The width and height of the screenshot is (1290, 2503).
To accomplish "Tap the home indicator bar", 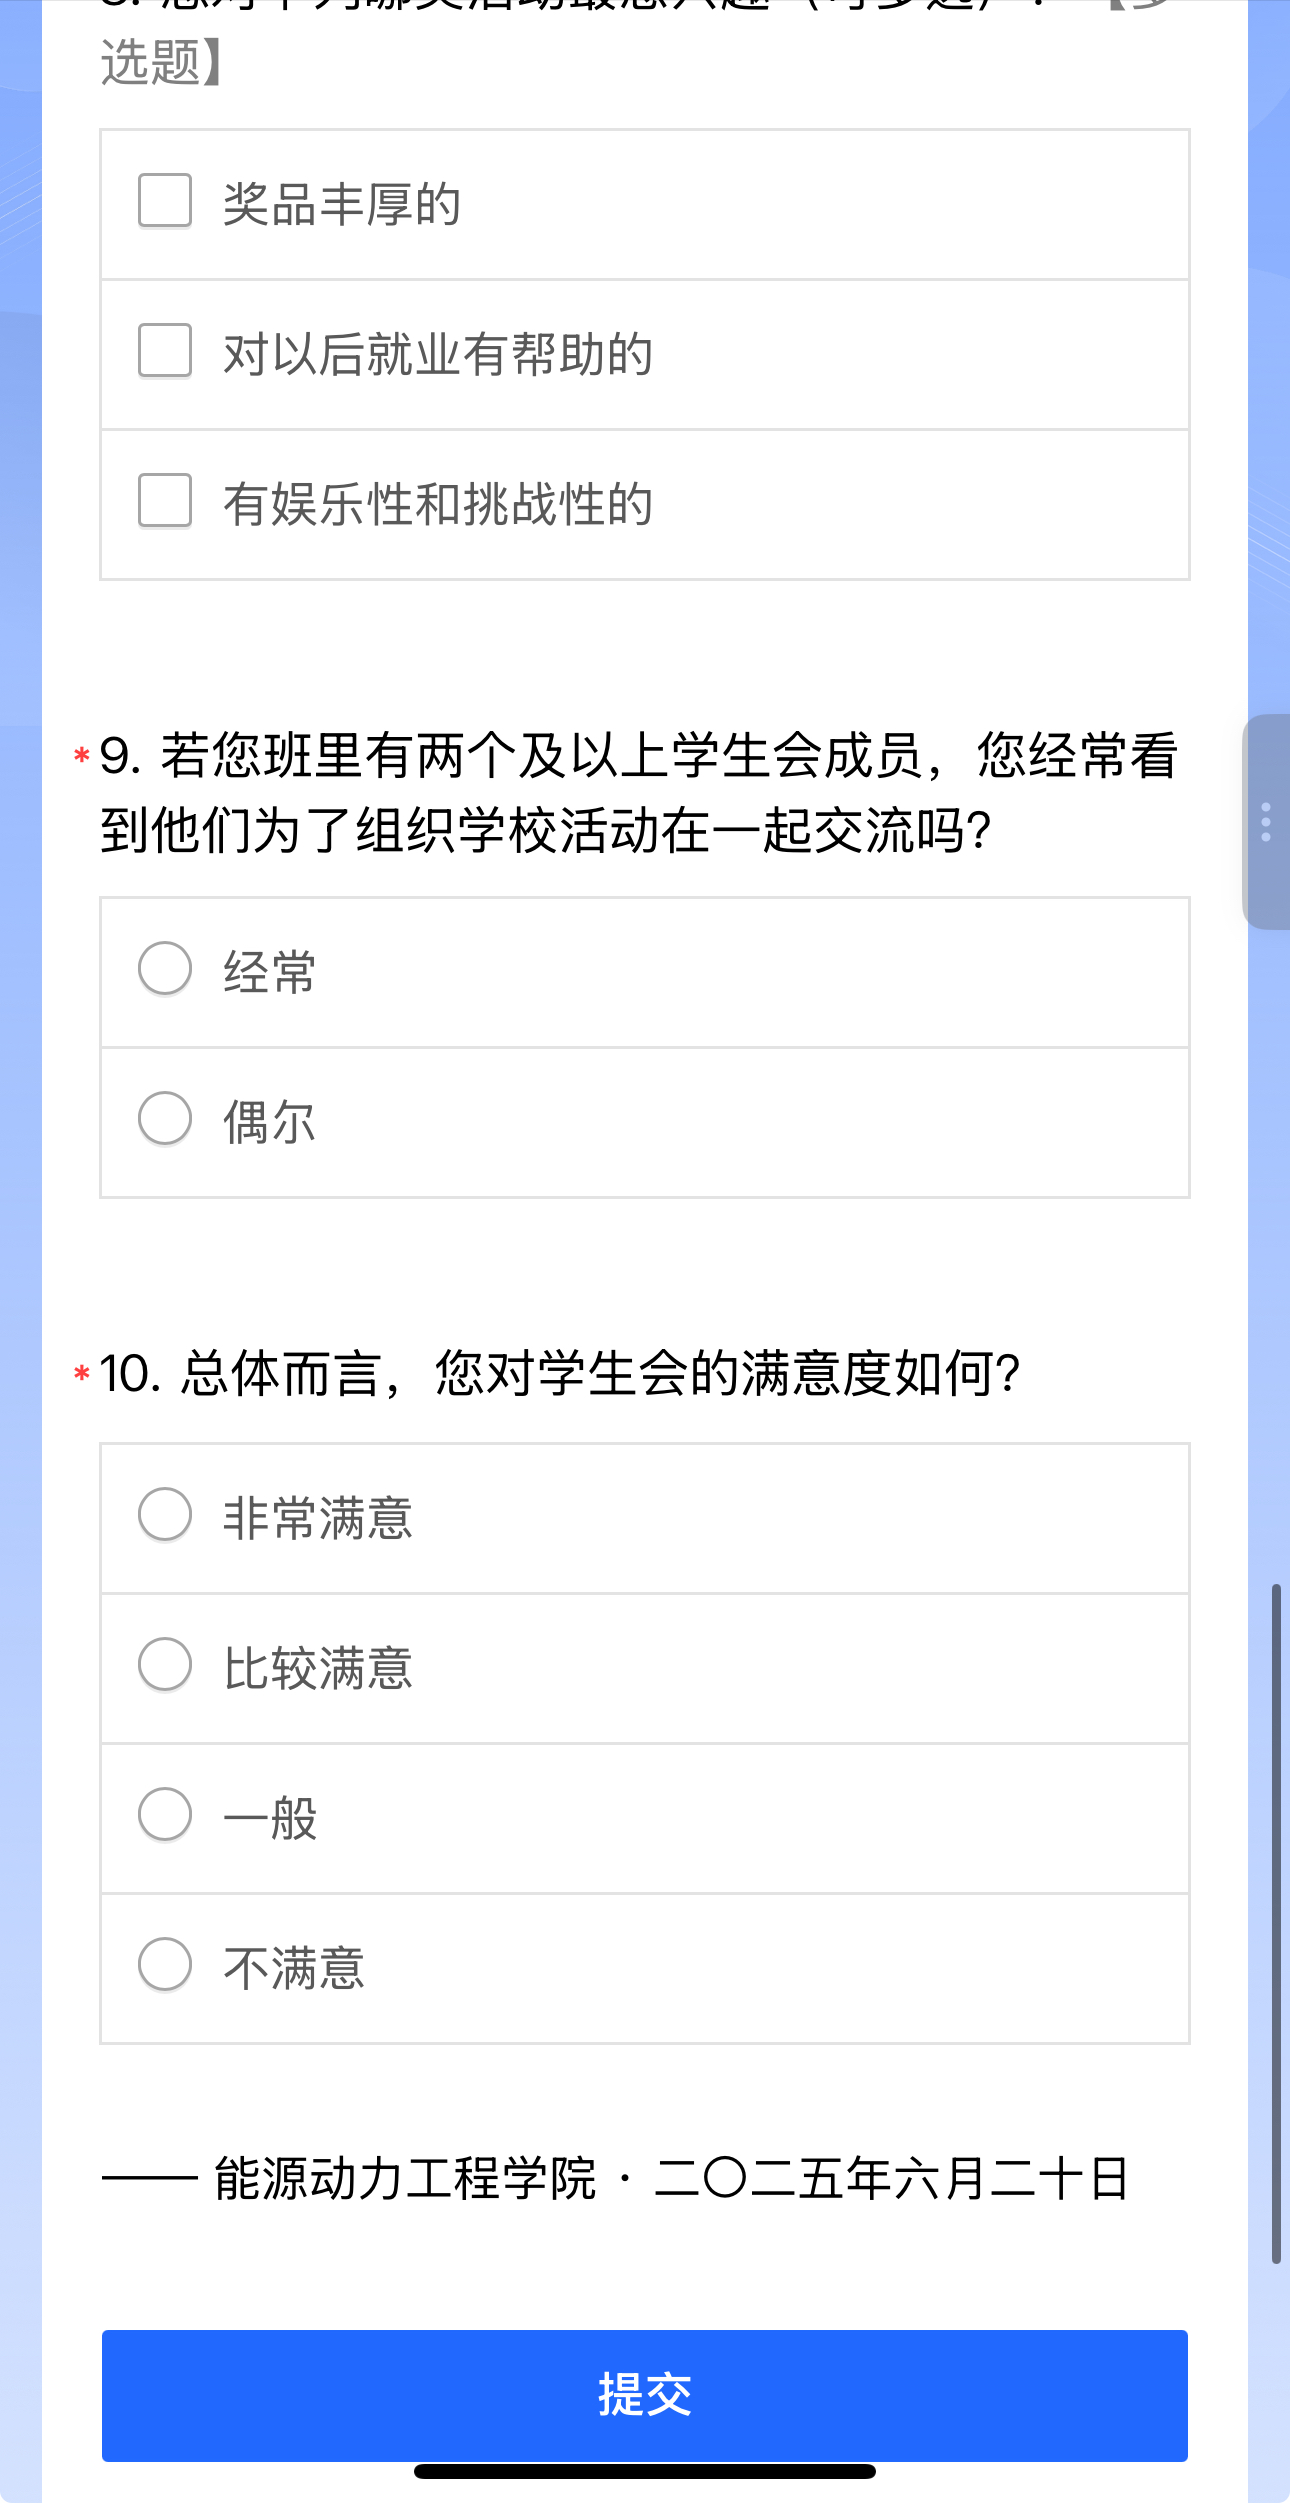I will [x=645, y=2472].
